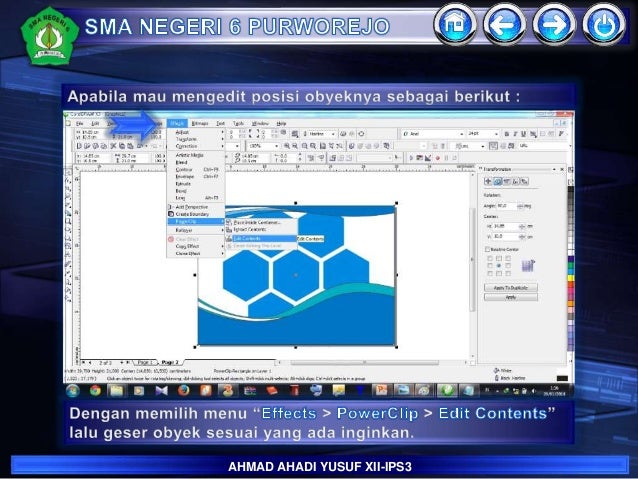Click the Zoom In magnifier icon
The width and height of the screenshot is (638, 479).
(287, 146)
